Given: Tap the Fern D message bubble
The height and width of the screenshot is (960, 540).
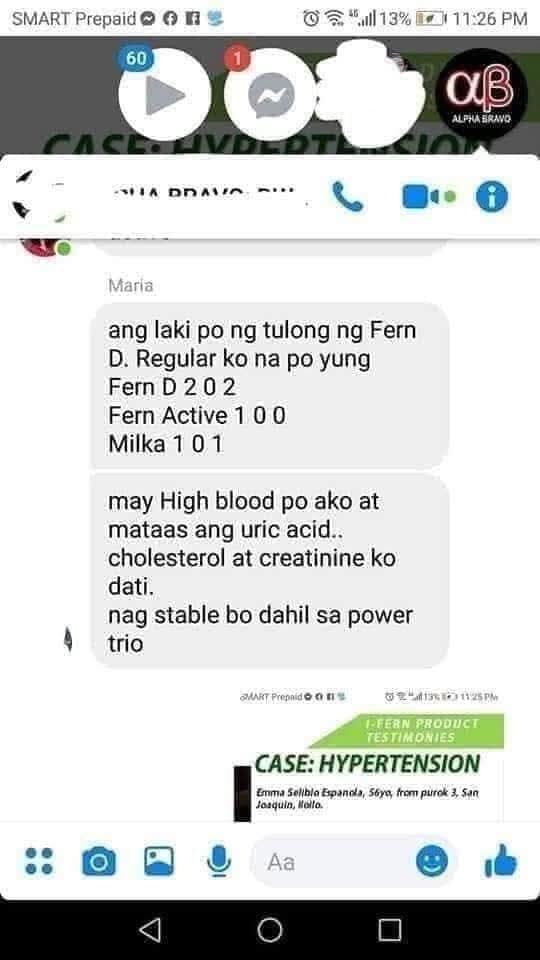Looking at the screenshot, I should [x=270, y=388].
